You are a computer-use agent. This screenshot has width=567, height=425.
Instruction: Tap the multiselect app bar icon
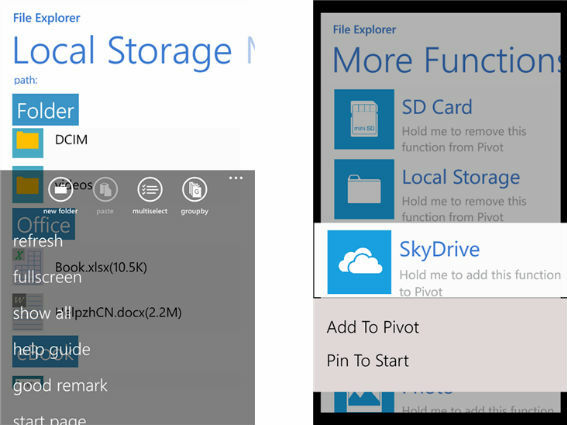point(150,189)
